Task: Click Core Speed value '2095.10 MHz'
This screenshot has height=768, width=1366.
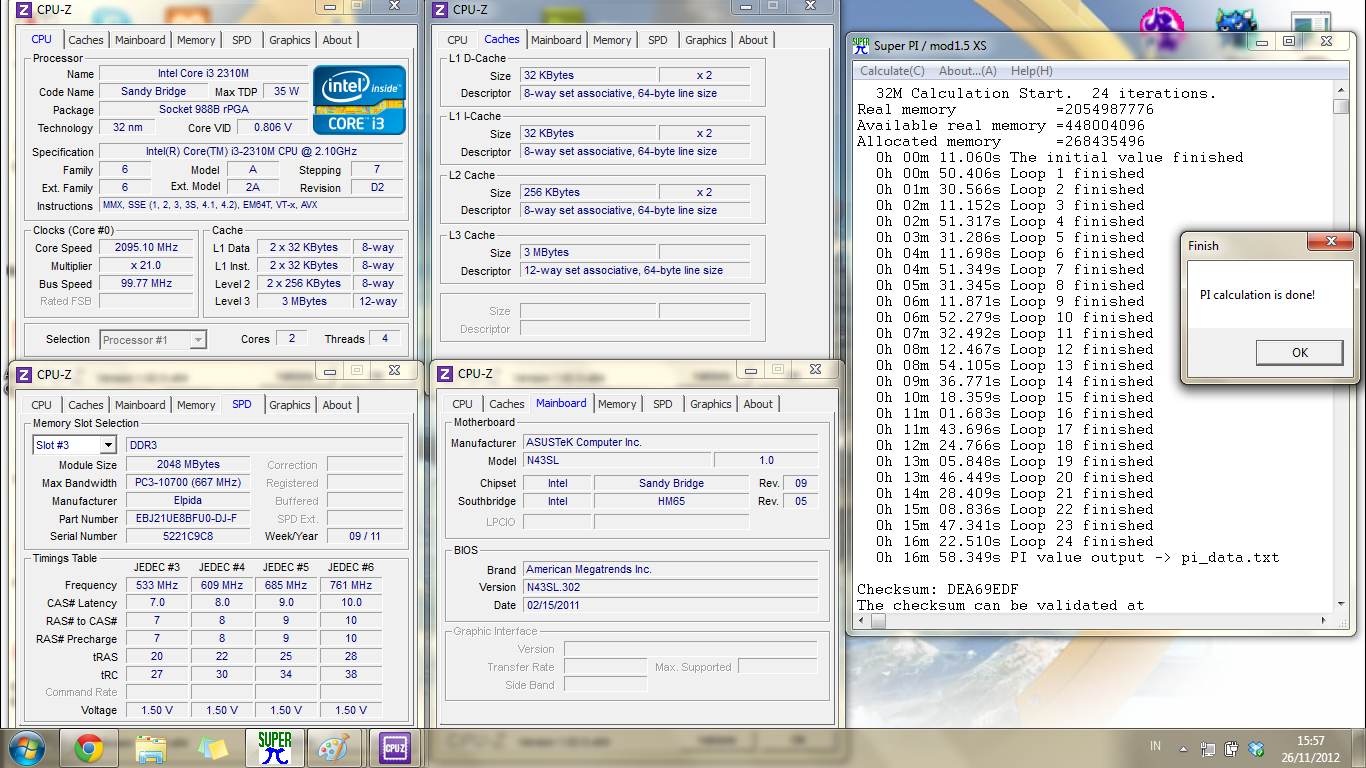Action: (x=147, y=248)
